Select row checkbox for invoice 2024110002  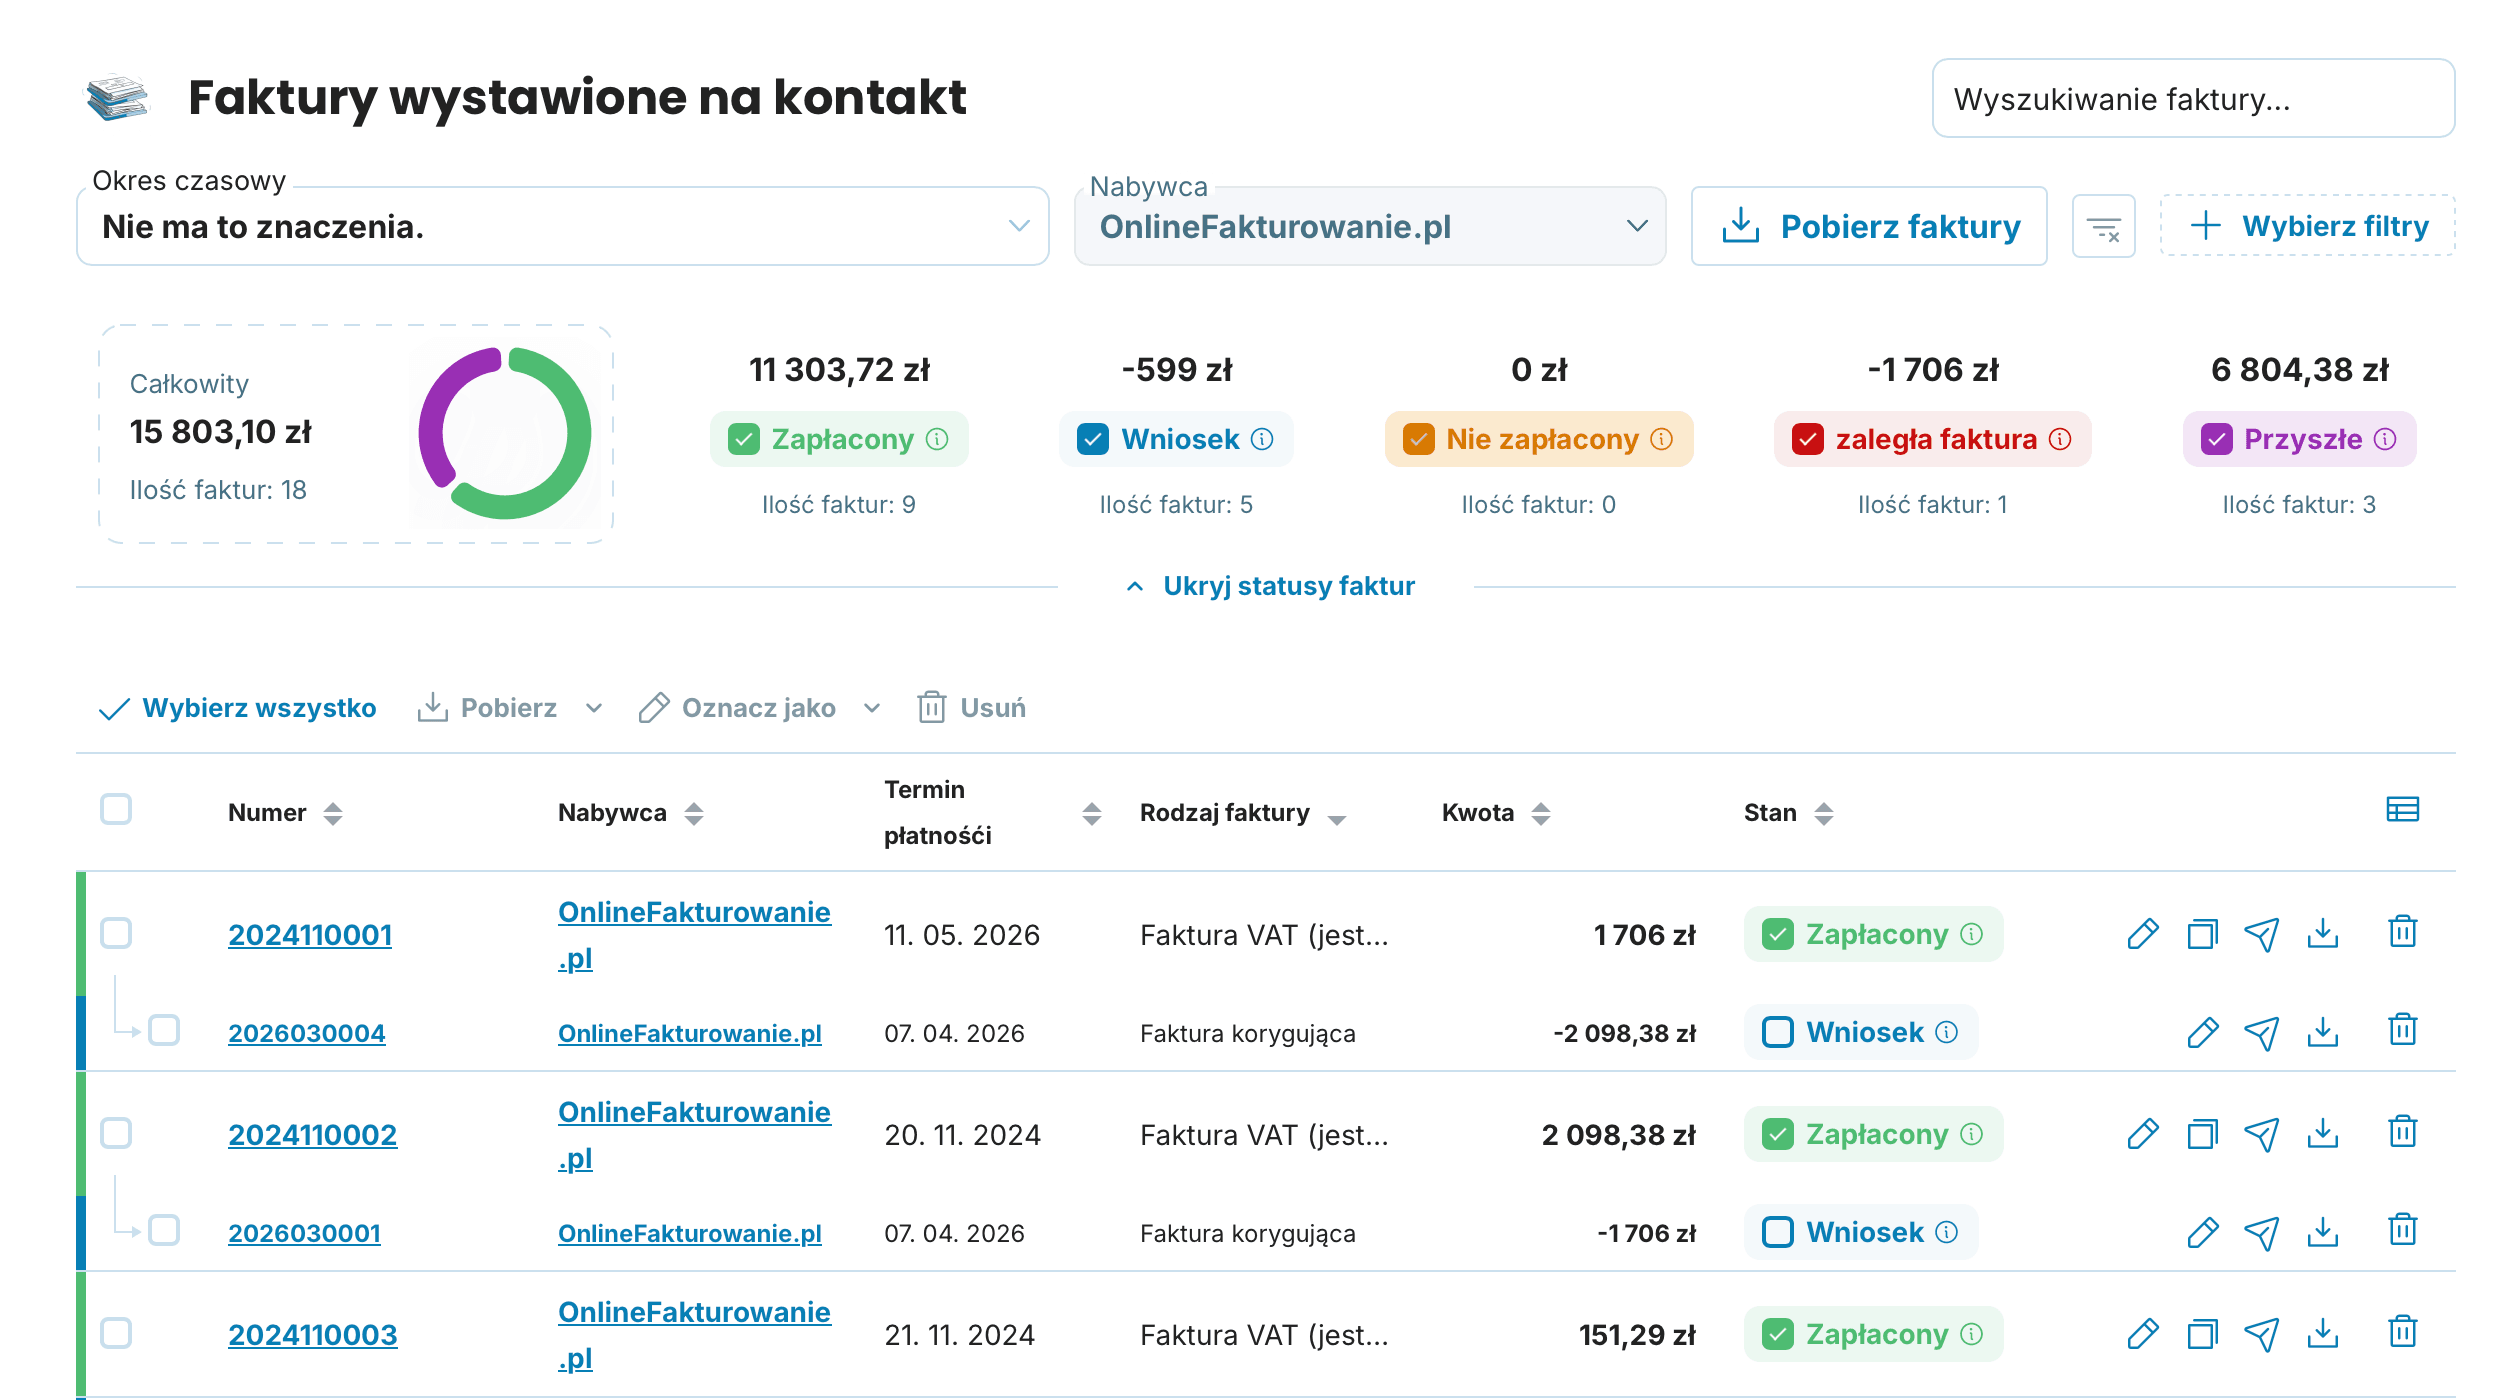point(116,1133)
